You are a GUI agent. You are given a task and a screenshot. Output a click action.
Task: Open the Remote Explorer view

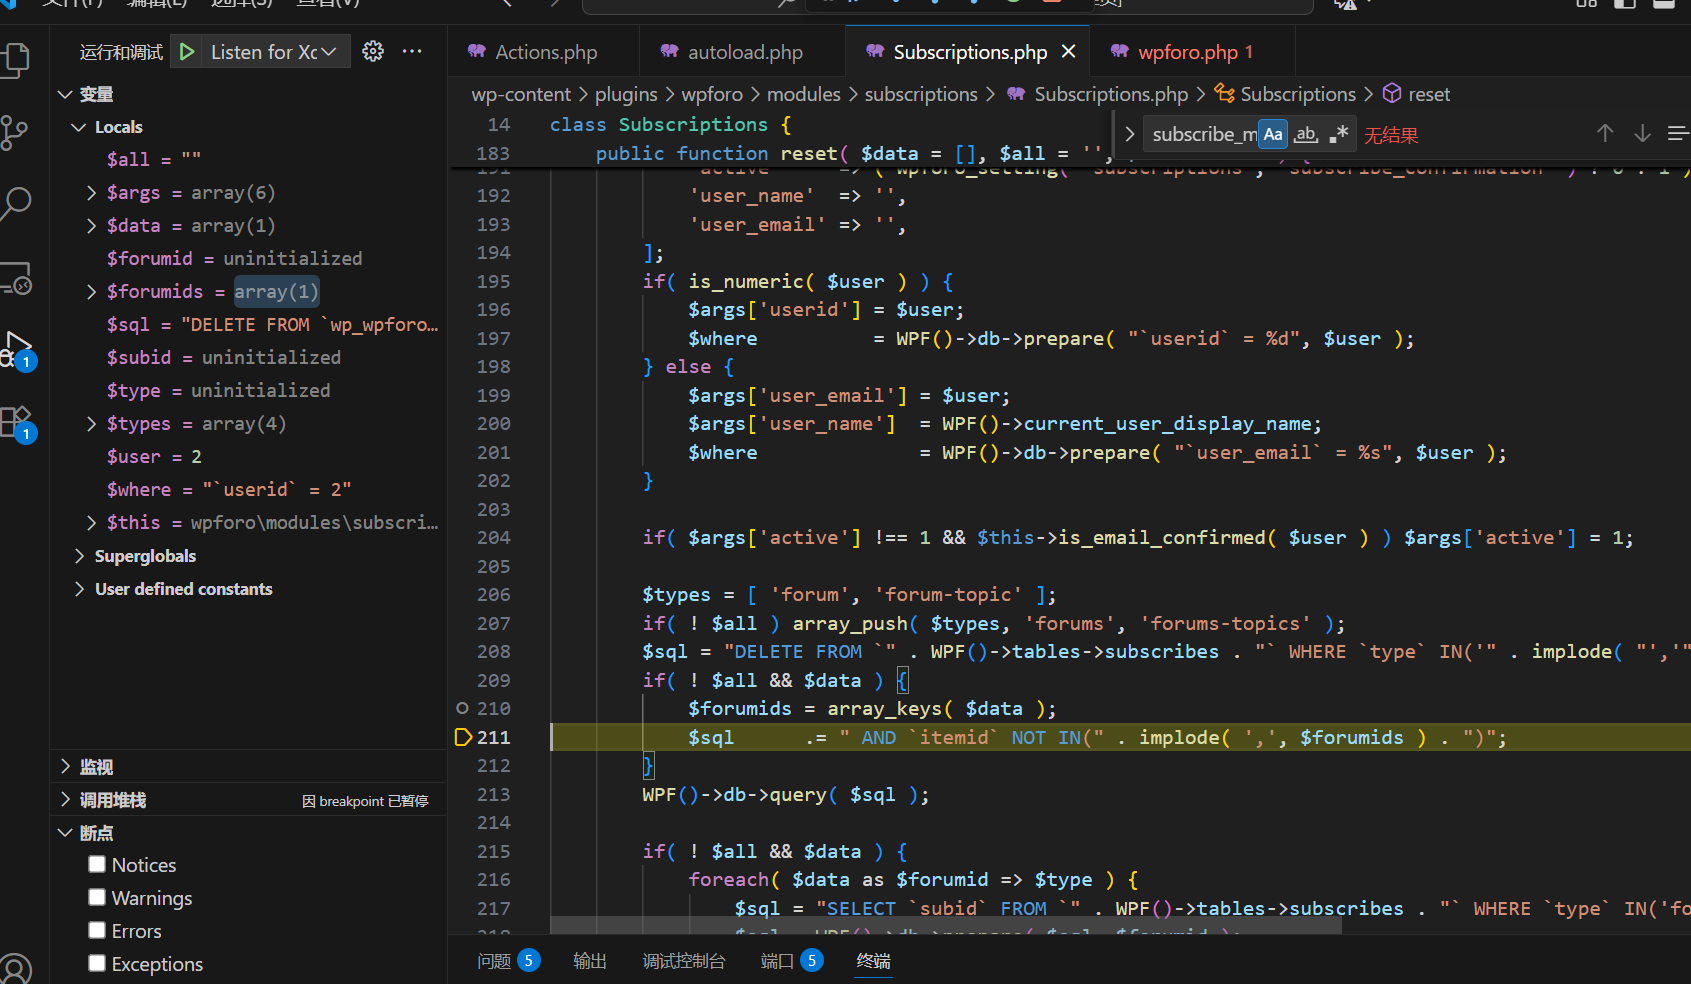[x=17, y=278]
